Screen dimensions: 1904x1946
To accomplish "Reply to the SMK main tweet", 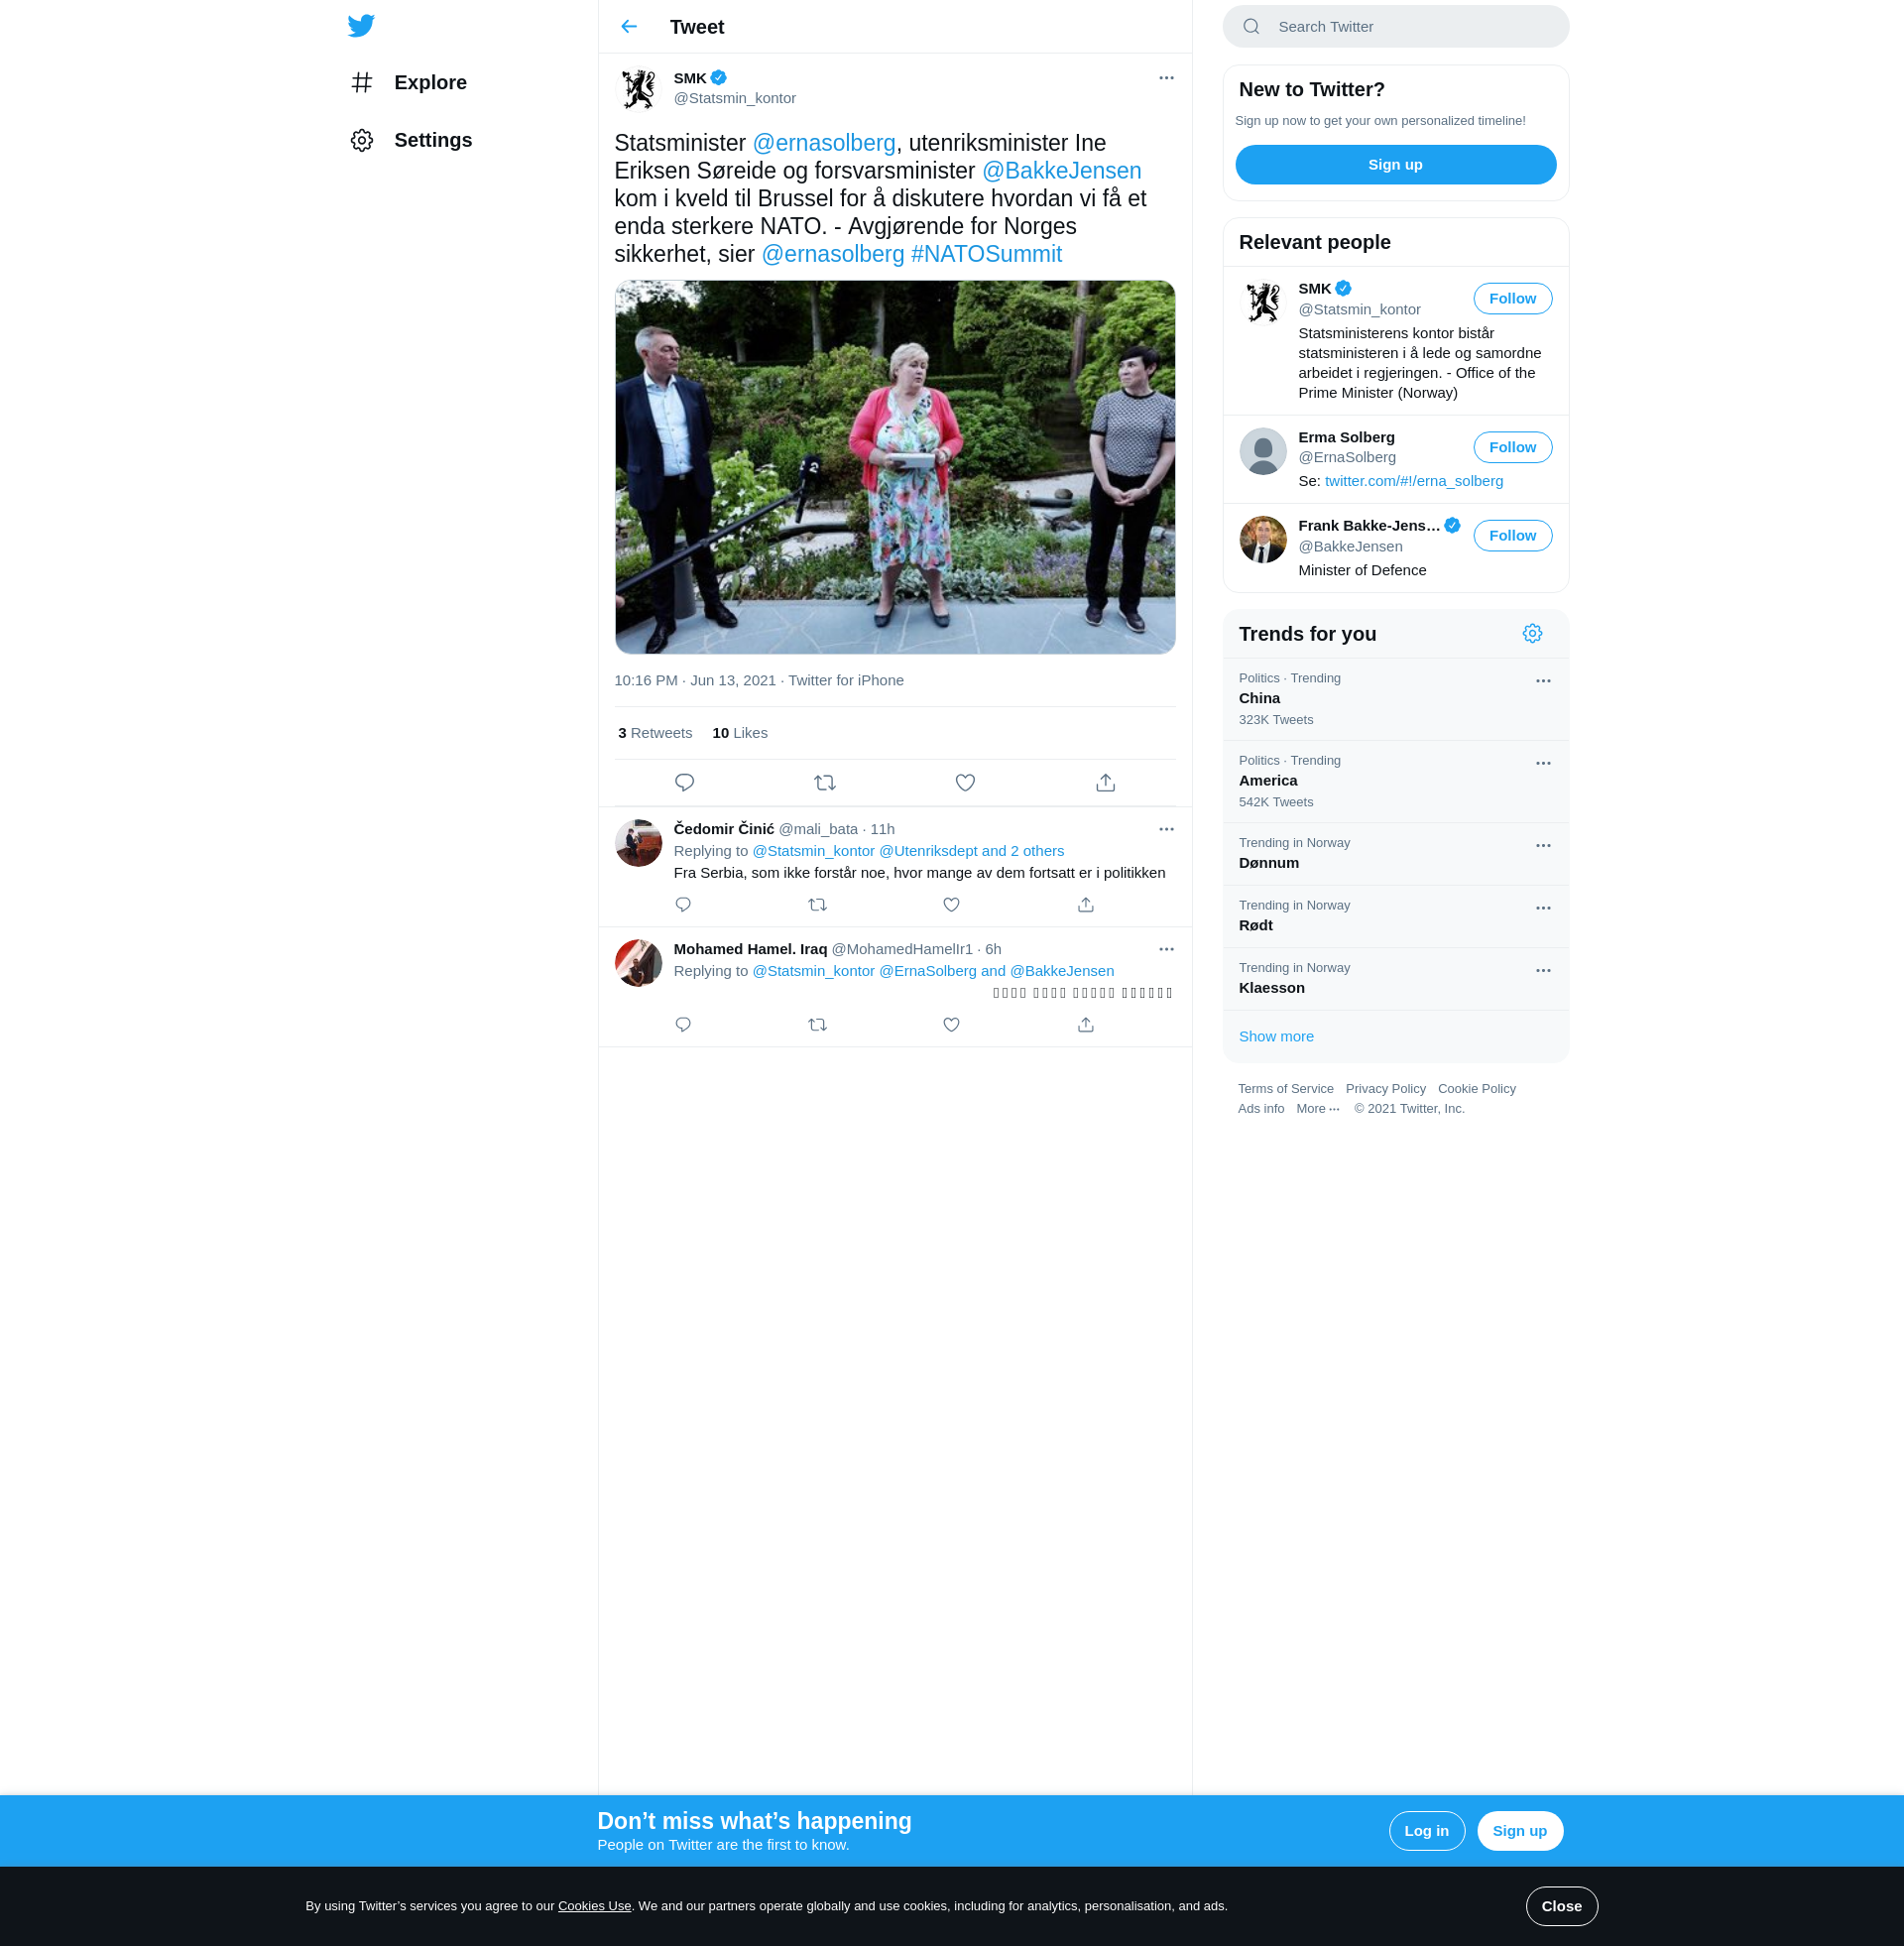I will point(684,783).
